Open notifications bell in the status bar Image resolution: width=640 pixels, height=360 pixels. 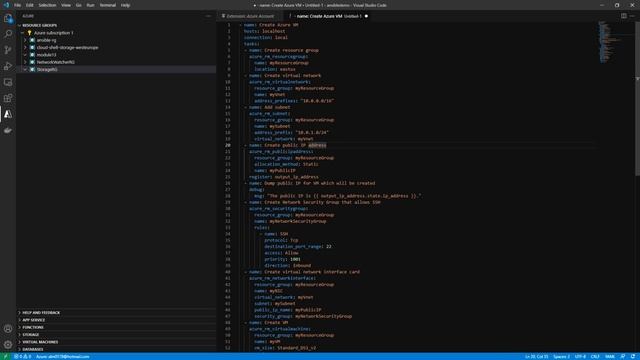[x=633, y=356]
